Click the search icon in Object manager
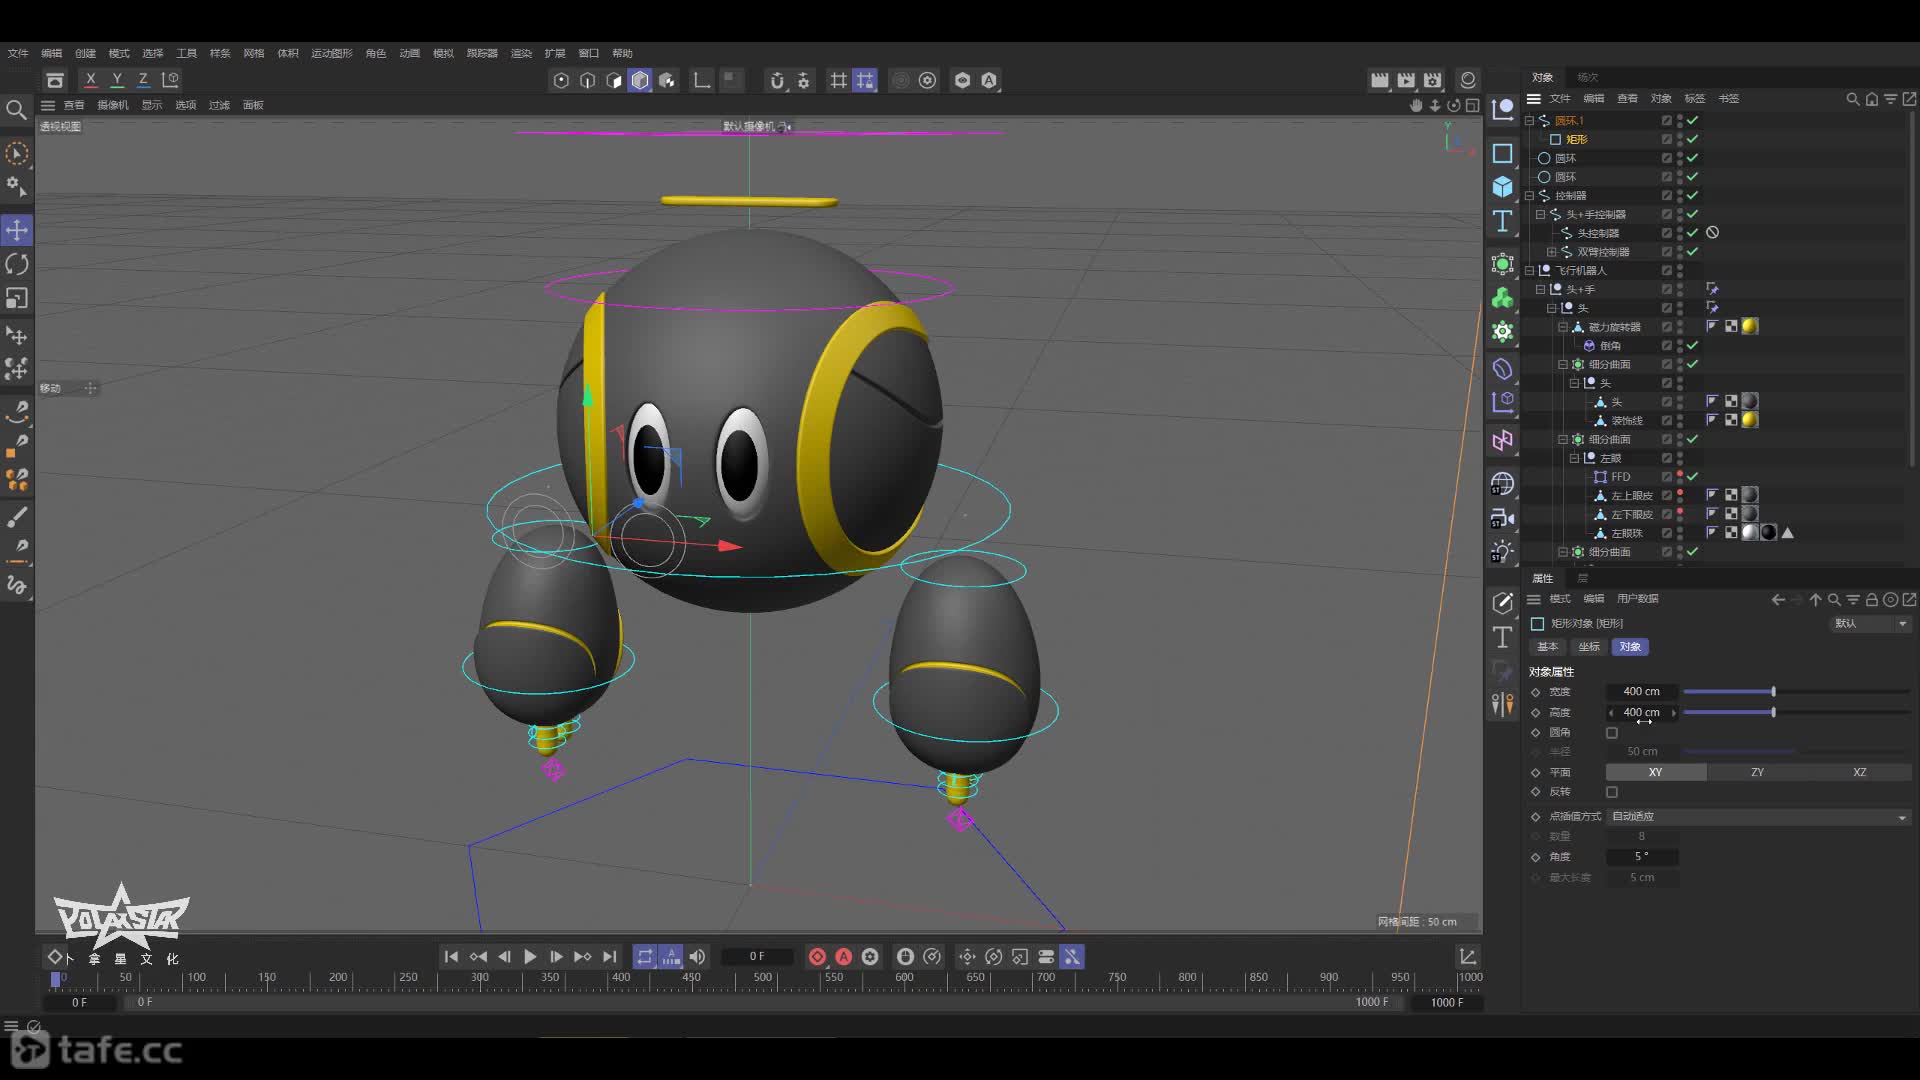 [x=1852, y=99]
